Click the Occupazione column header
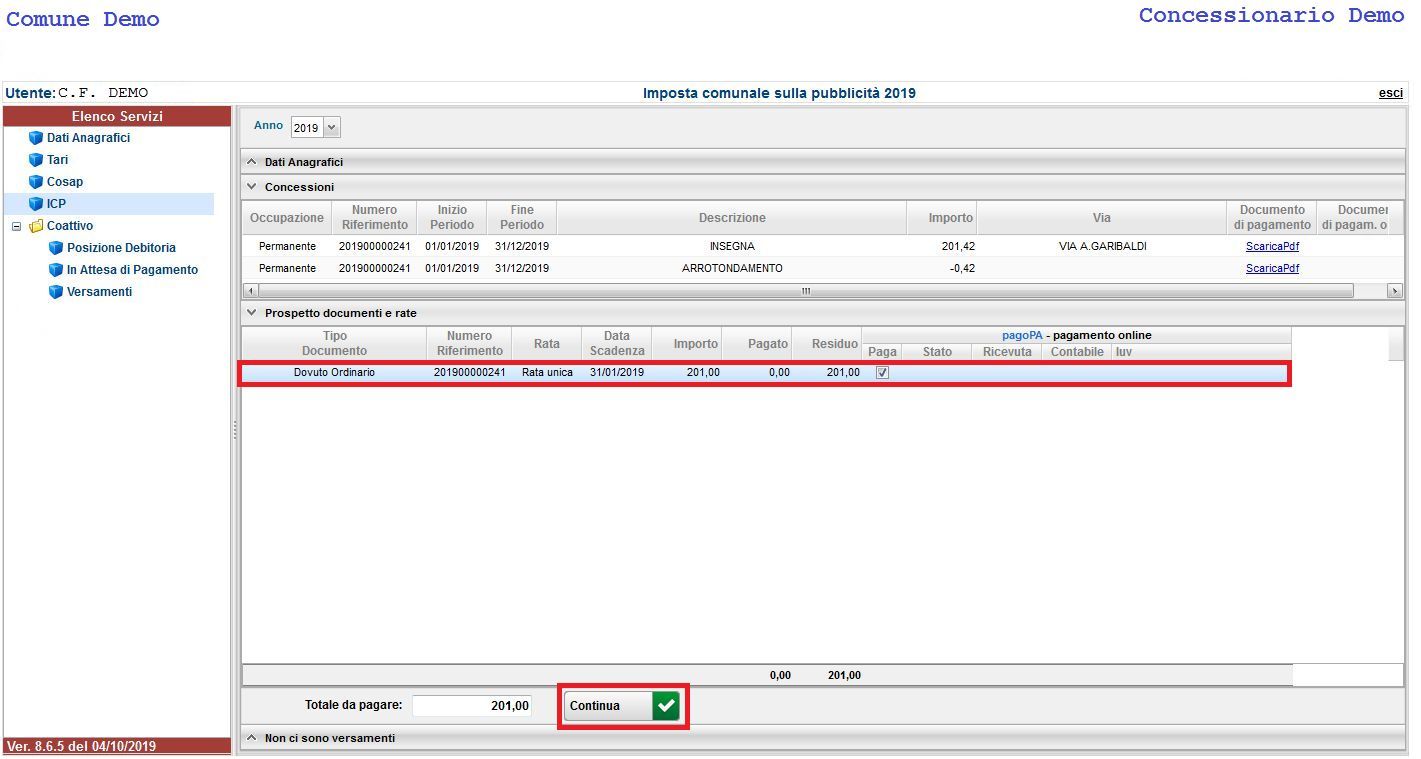 (x=287, y=218)
